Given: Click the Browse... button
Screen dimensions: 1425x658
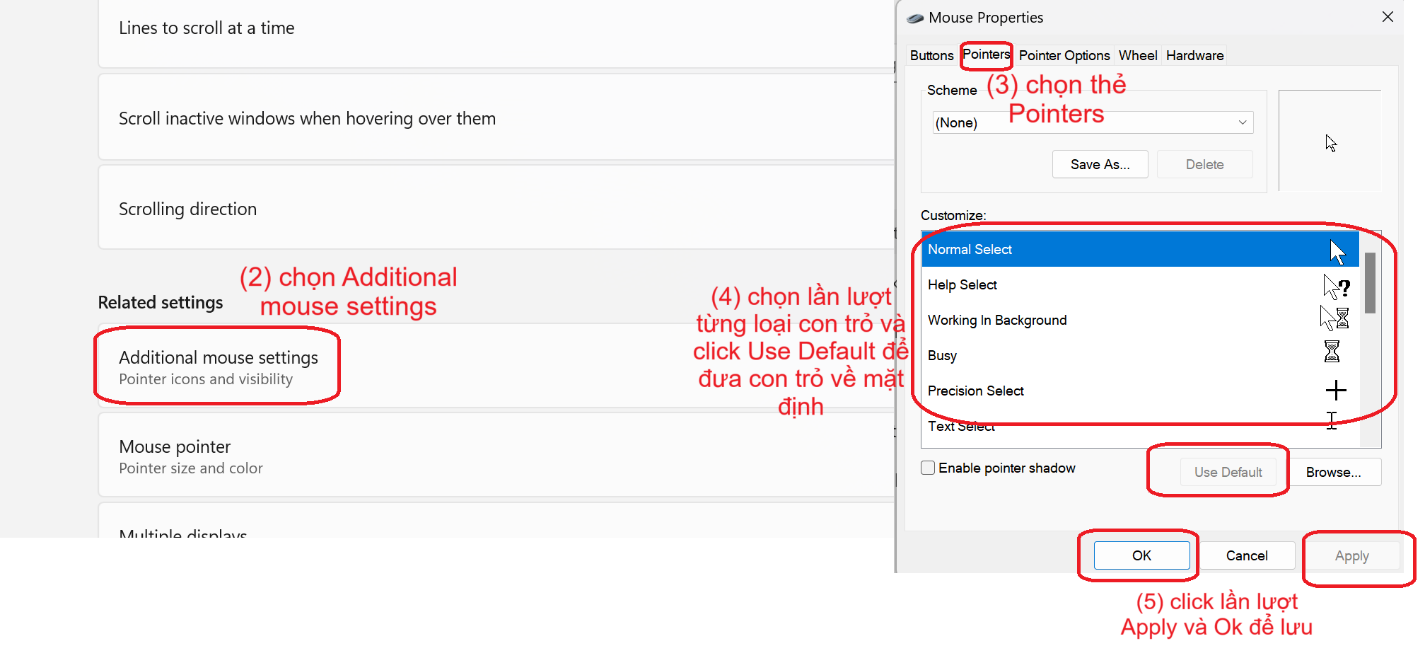Looking at the screenshot, I should tap(1333, 472).
